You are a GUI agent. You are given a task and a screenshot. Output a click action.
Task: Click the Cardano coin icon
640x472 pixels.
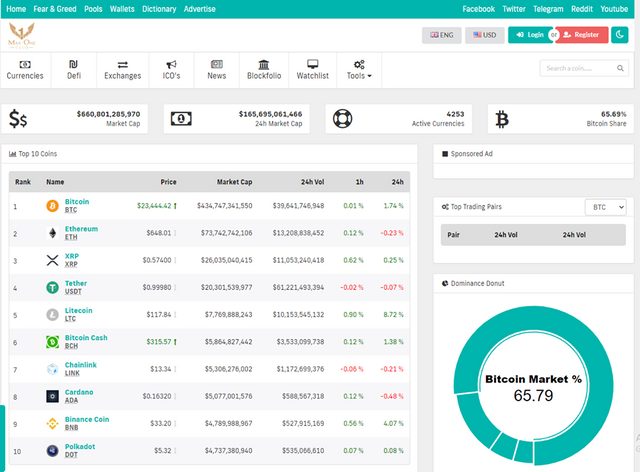point(52,396)
